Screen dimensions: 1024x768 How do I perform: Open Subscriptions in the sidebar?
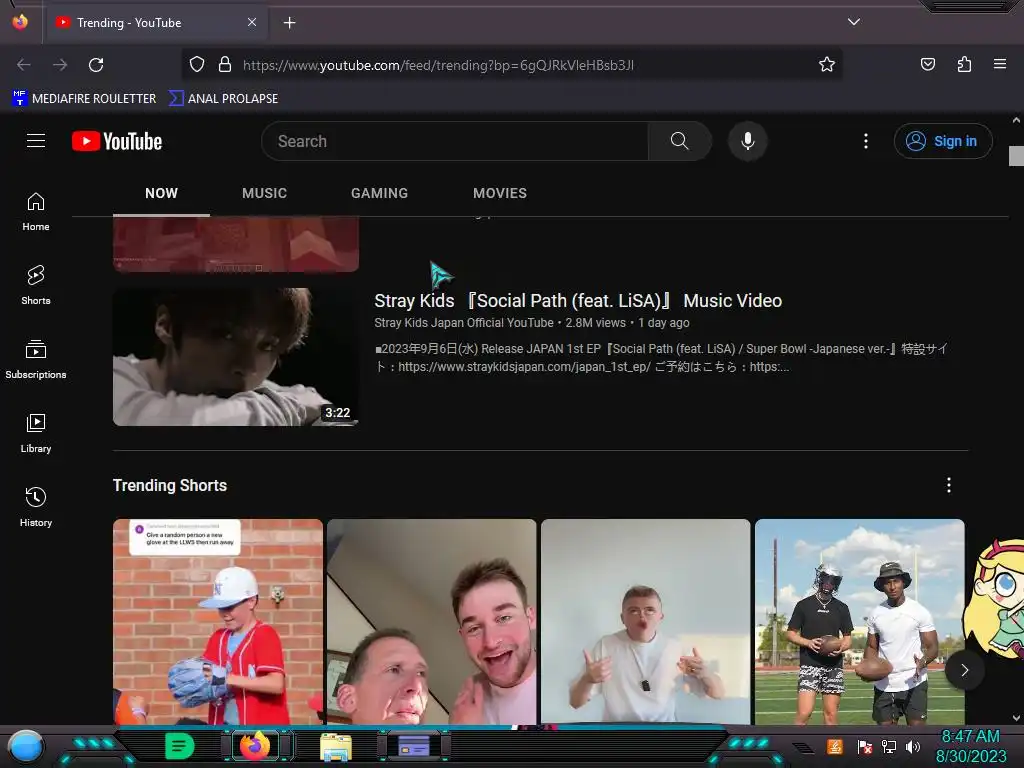point(36,360)
